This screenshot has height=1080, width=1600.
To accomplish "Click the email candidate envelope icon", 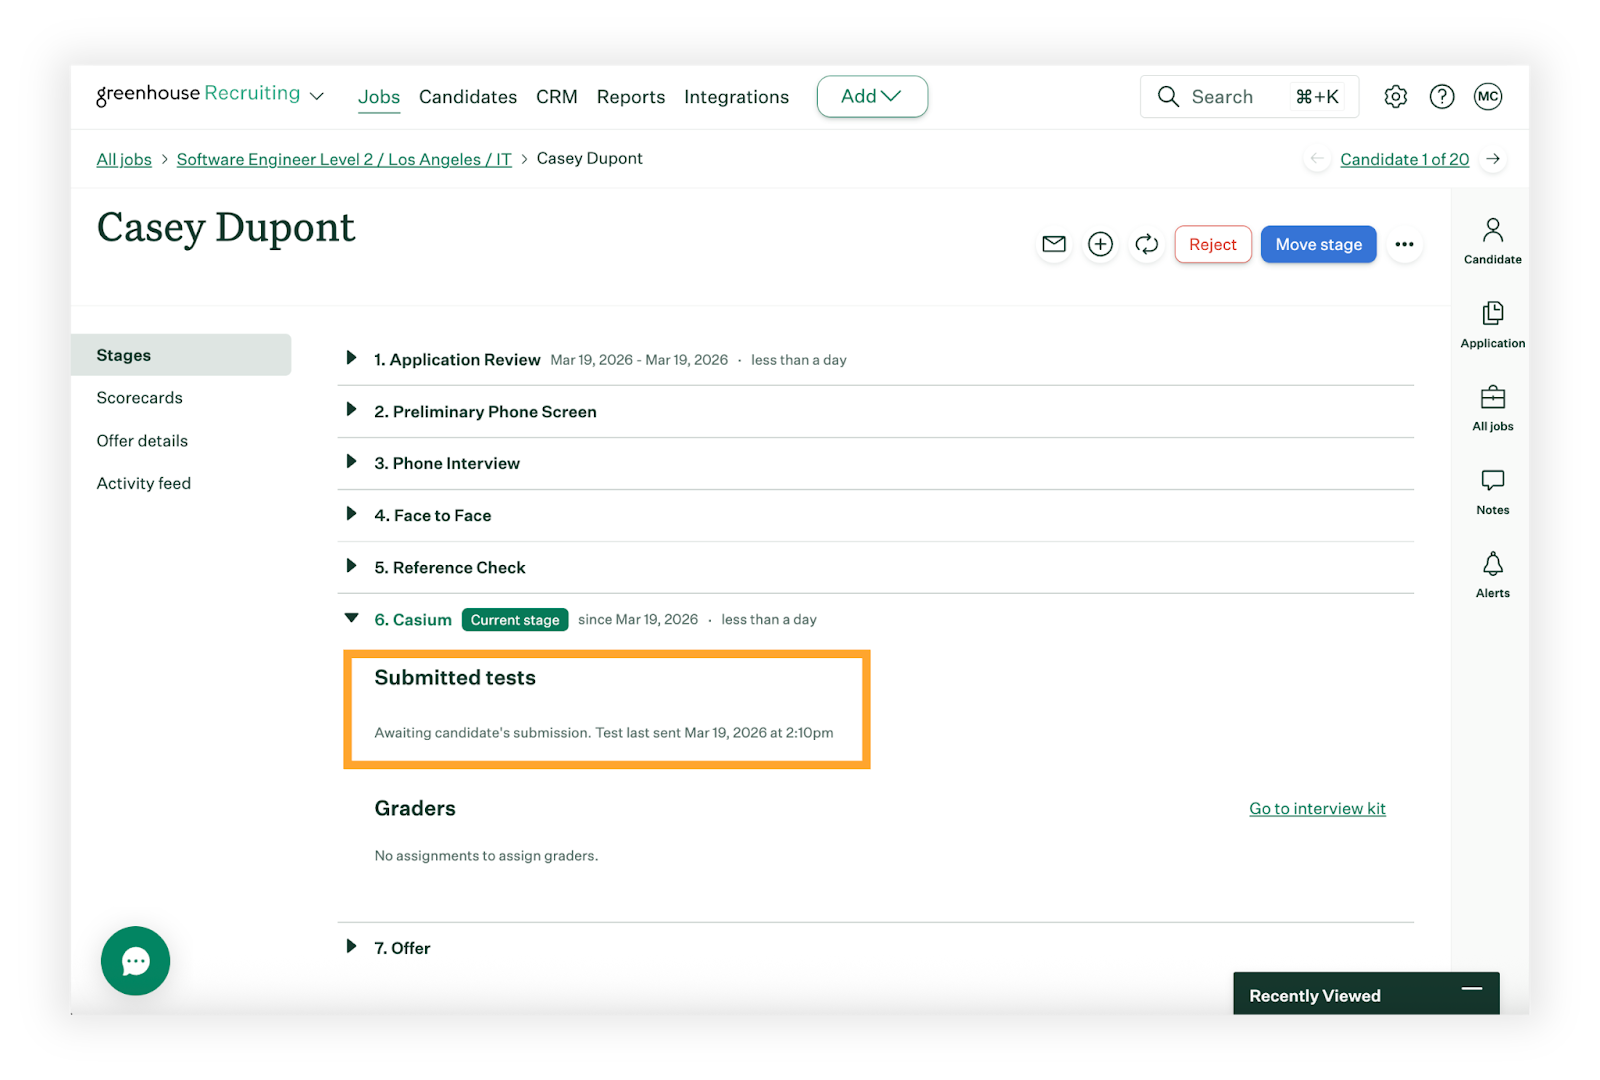I will [1054, 244].
